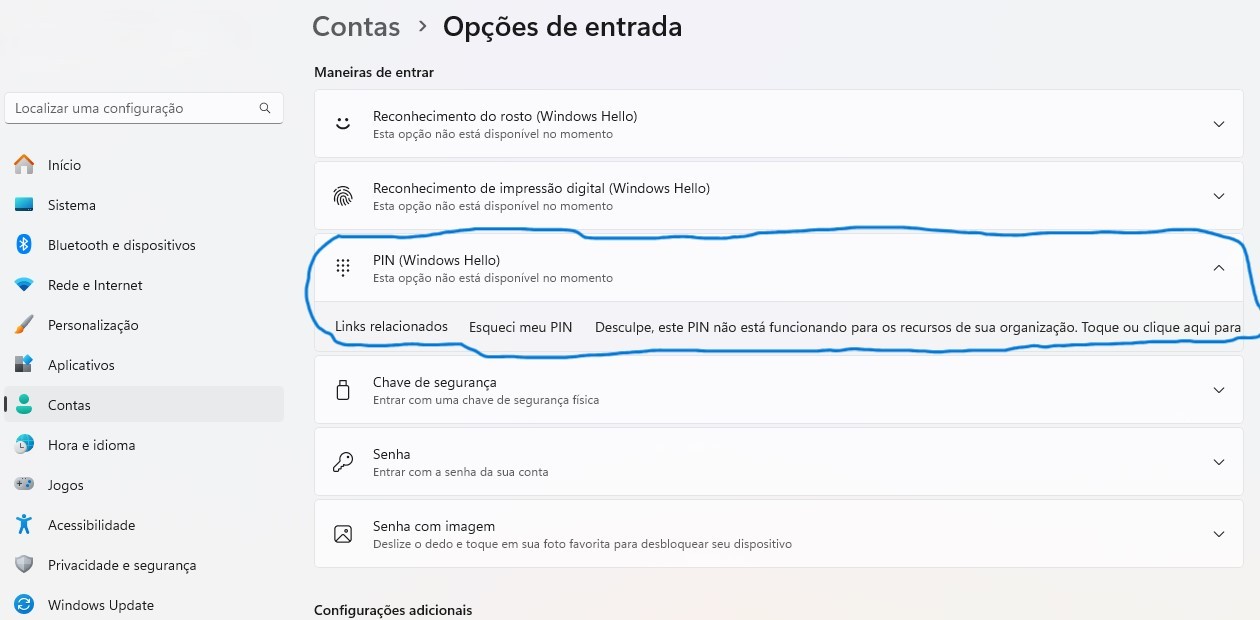Select the Windows Update sync icon
Screen dimensions: 1260x620
[24, 605]
